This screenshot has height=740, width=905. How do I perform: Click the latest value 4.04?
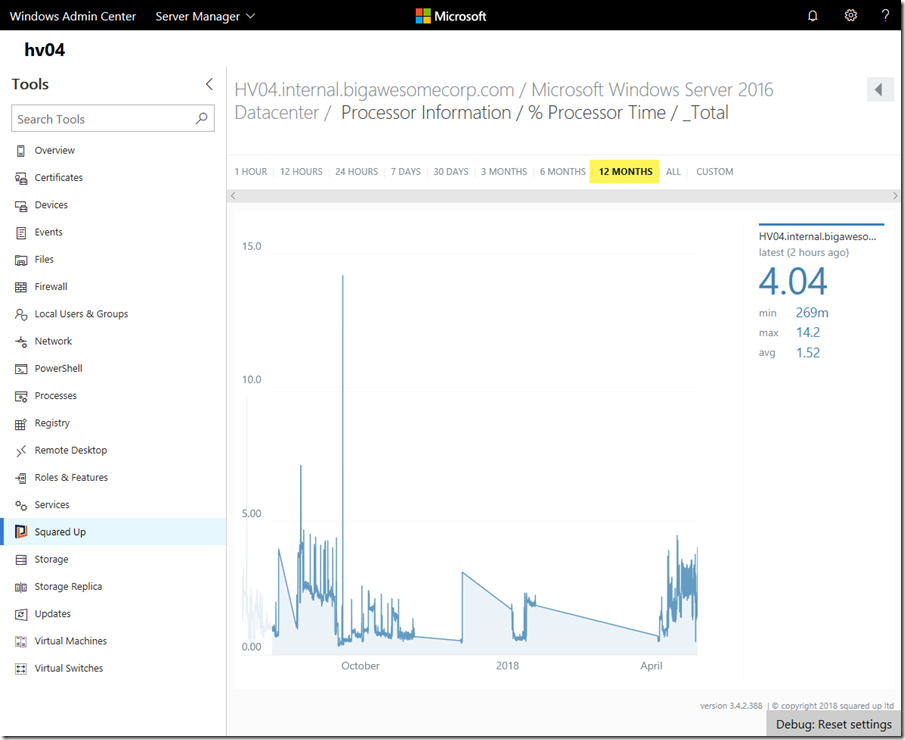pyautogui.click(x=792, y=282)
